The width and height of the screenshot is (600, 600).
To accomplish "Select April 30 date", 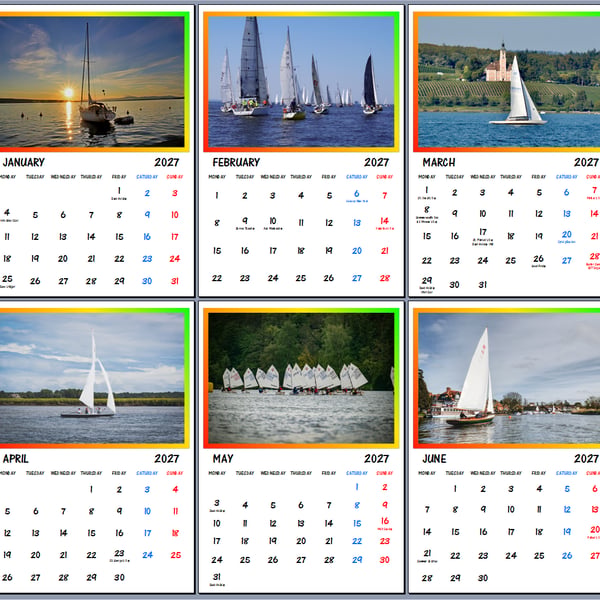I will pos(119,577).
